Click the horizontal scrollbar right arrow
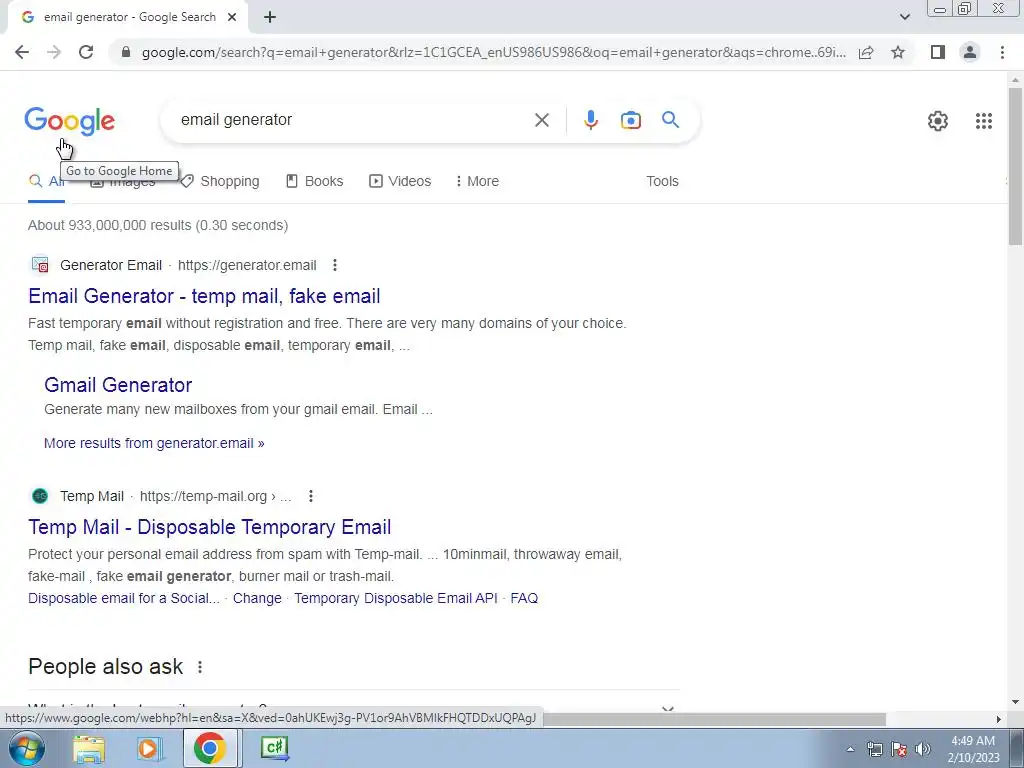The height and width of the screenshot is (768, 1024). click(x=998, y=719)
